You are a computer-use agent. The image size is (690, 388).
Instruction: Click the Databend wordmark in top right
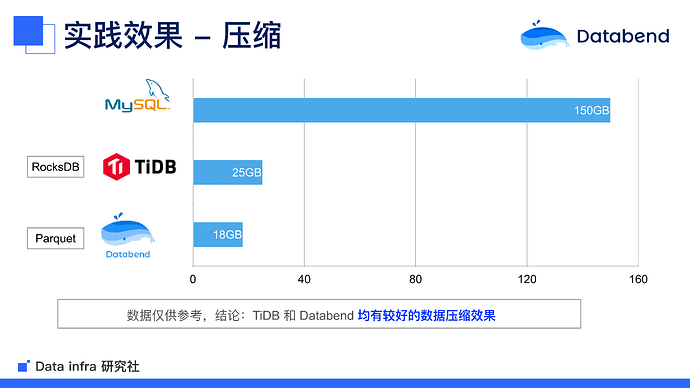[x=623, y=36]
